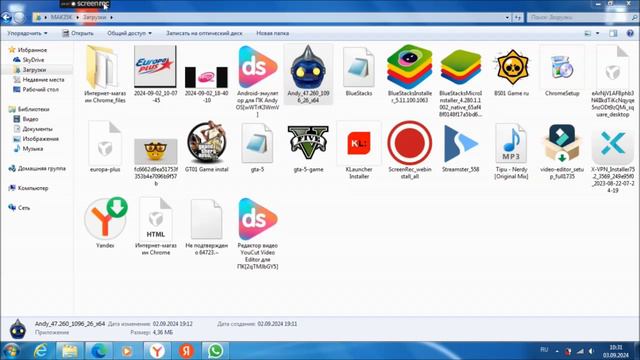Select the GT01 Game instal icon
This screenshot has width=640, height=360.
pyautogui.click(x=206, y=142)
